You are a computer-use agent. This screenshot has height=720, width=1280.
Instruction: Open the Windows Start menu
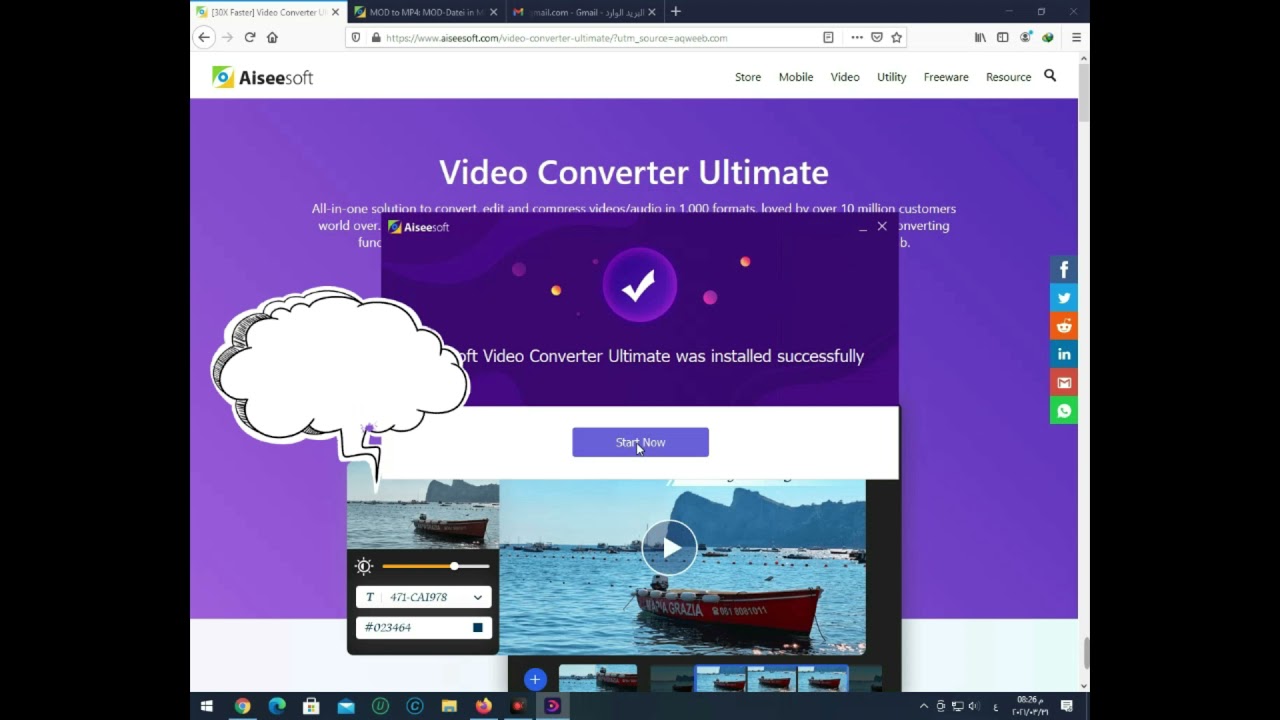pos(207,706)
